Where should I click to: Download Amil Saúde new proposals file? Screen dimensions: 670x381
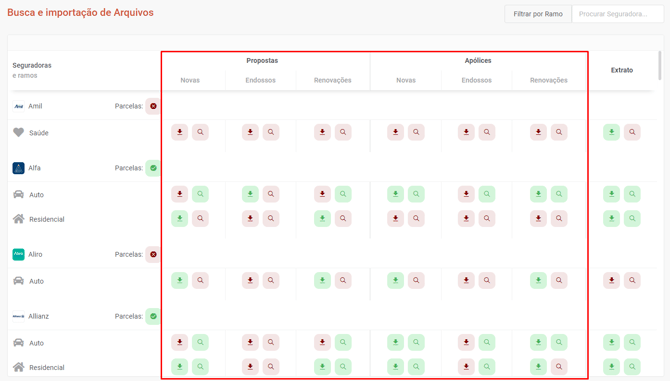point(179,132)
